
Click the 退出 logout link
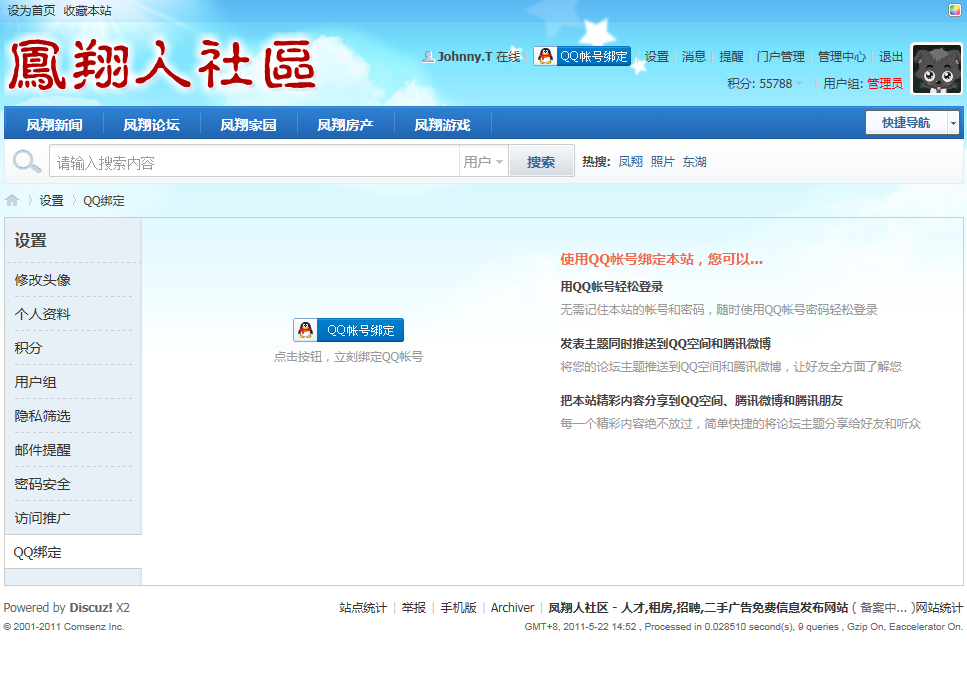(x=891, y=57)
